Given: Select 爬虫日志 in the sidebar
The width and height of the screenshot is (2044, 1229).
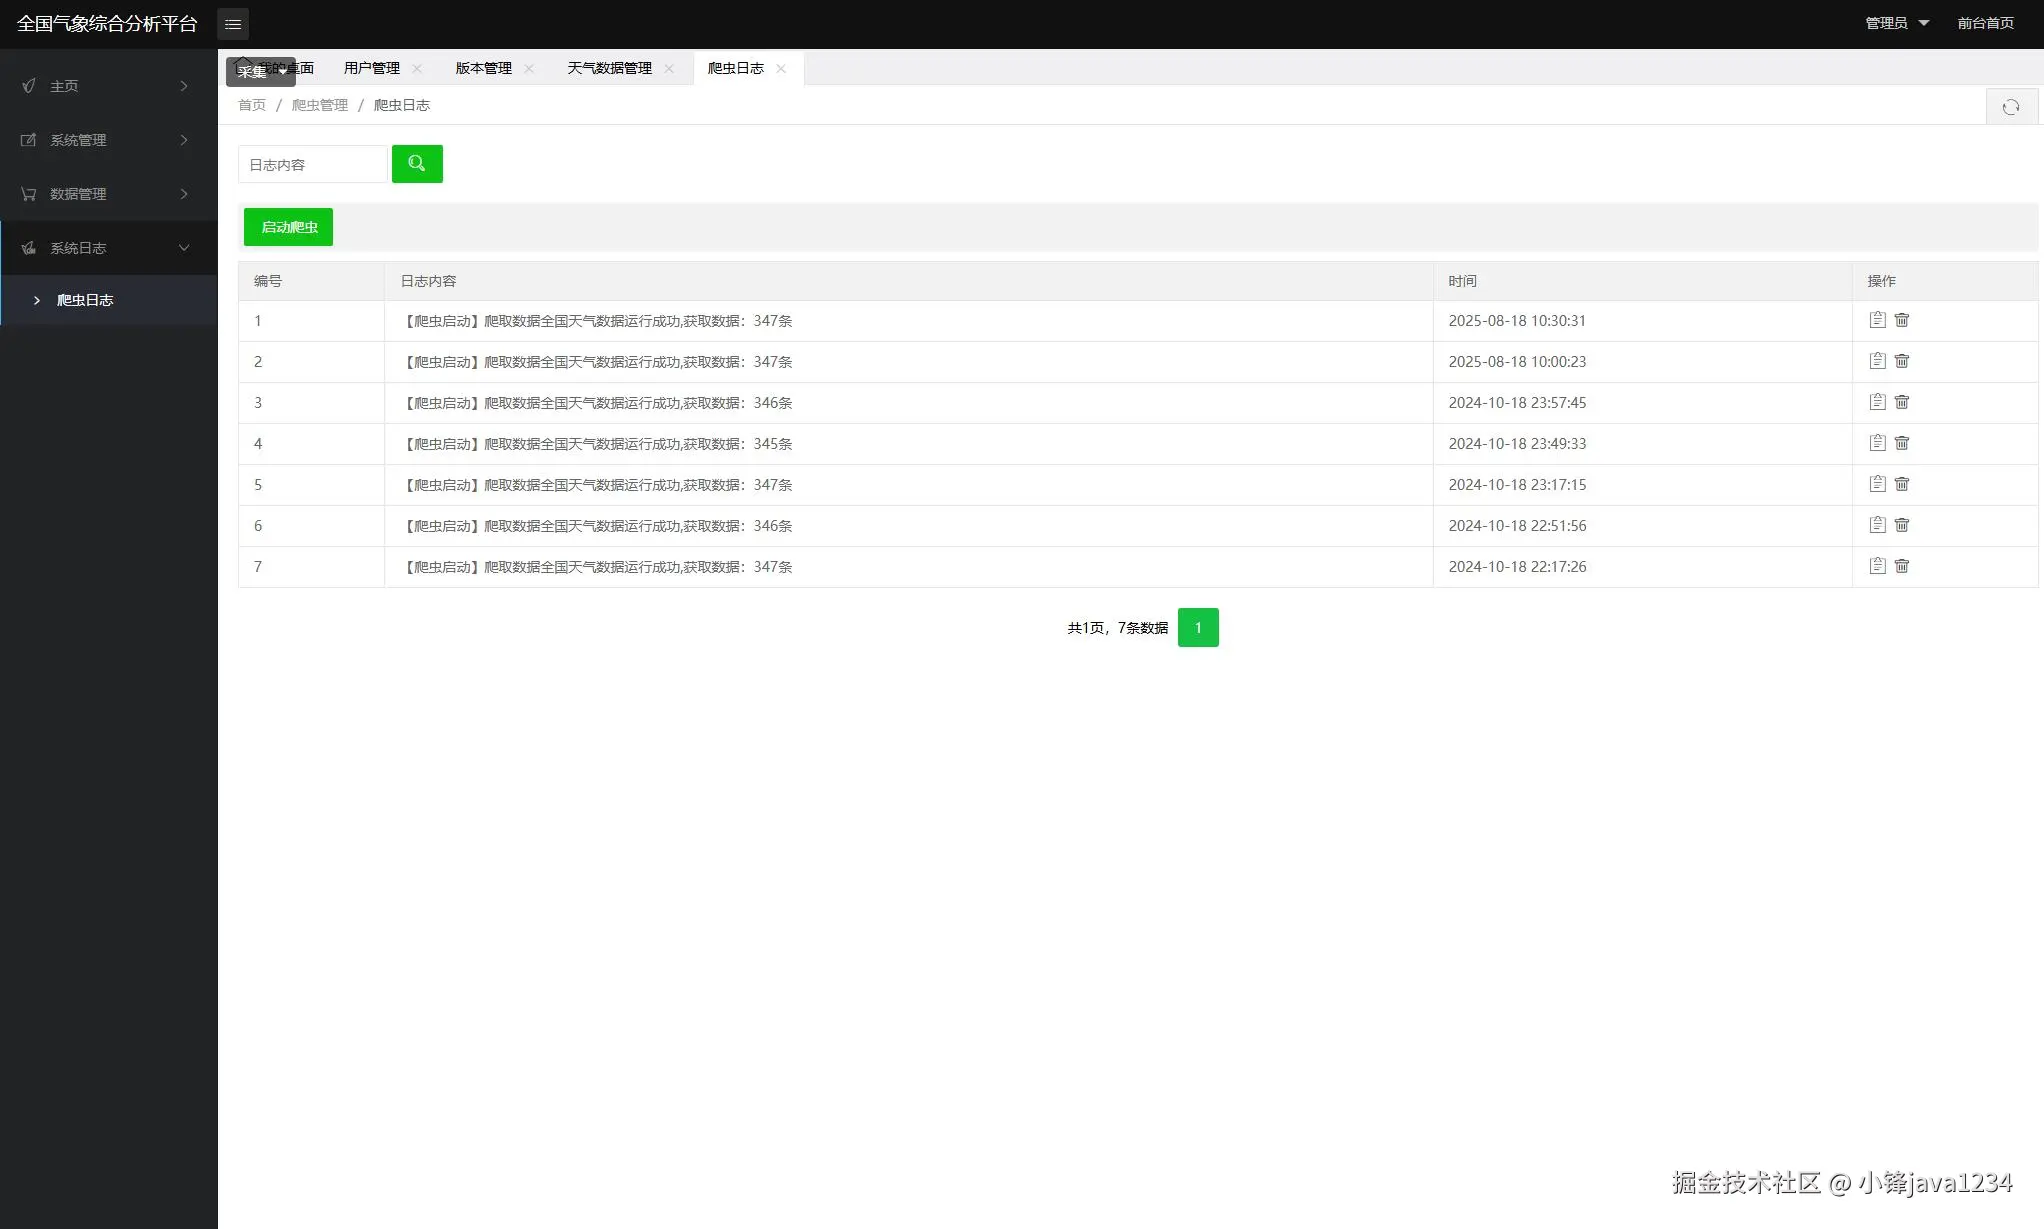Looking at the screenshot, I should coord(108,300).
